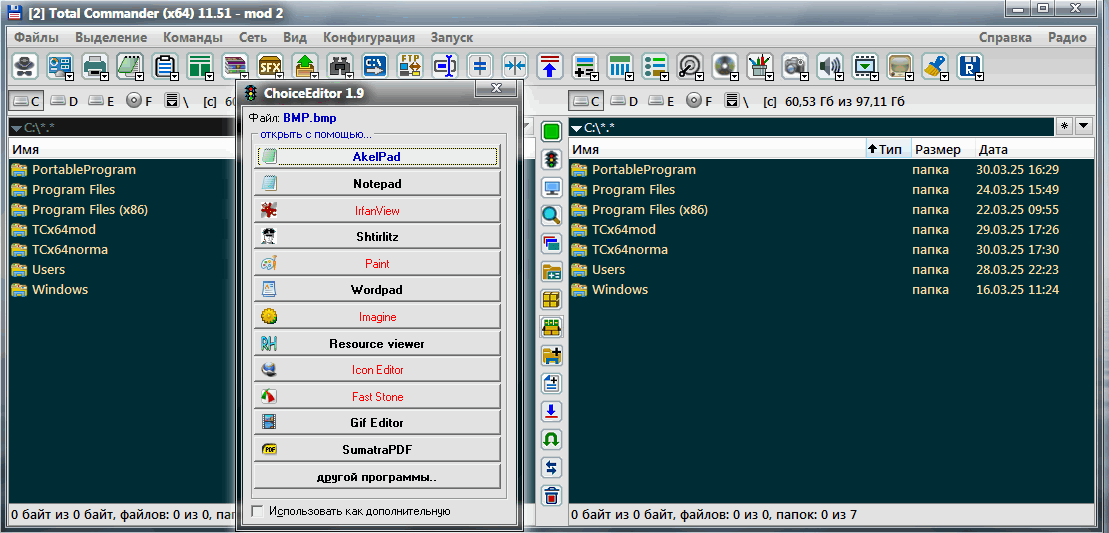
Task: Open dropdown arrow on the printer toolbar icon
Action: pyautogui.click(x=104, y=74)
